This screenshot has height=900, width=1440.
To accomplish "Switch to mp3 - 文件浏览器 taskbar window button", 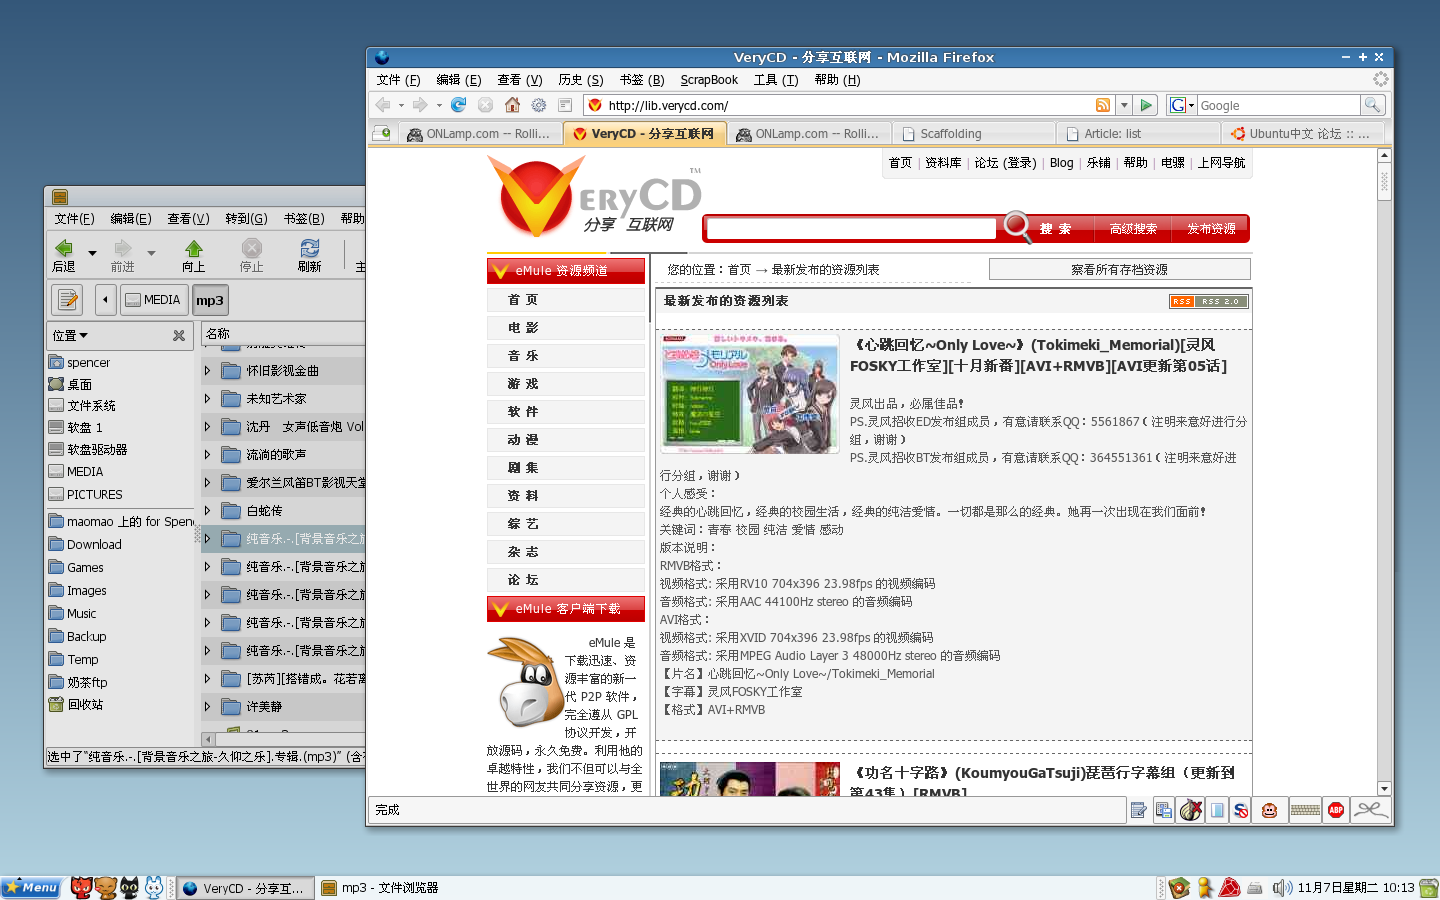I will pyautogui.click(x=379, y=887).
